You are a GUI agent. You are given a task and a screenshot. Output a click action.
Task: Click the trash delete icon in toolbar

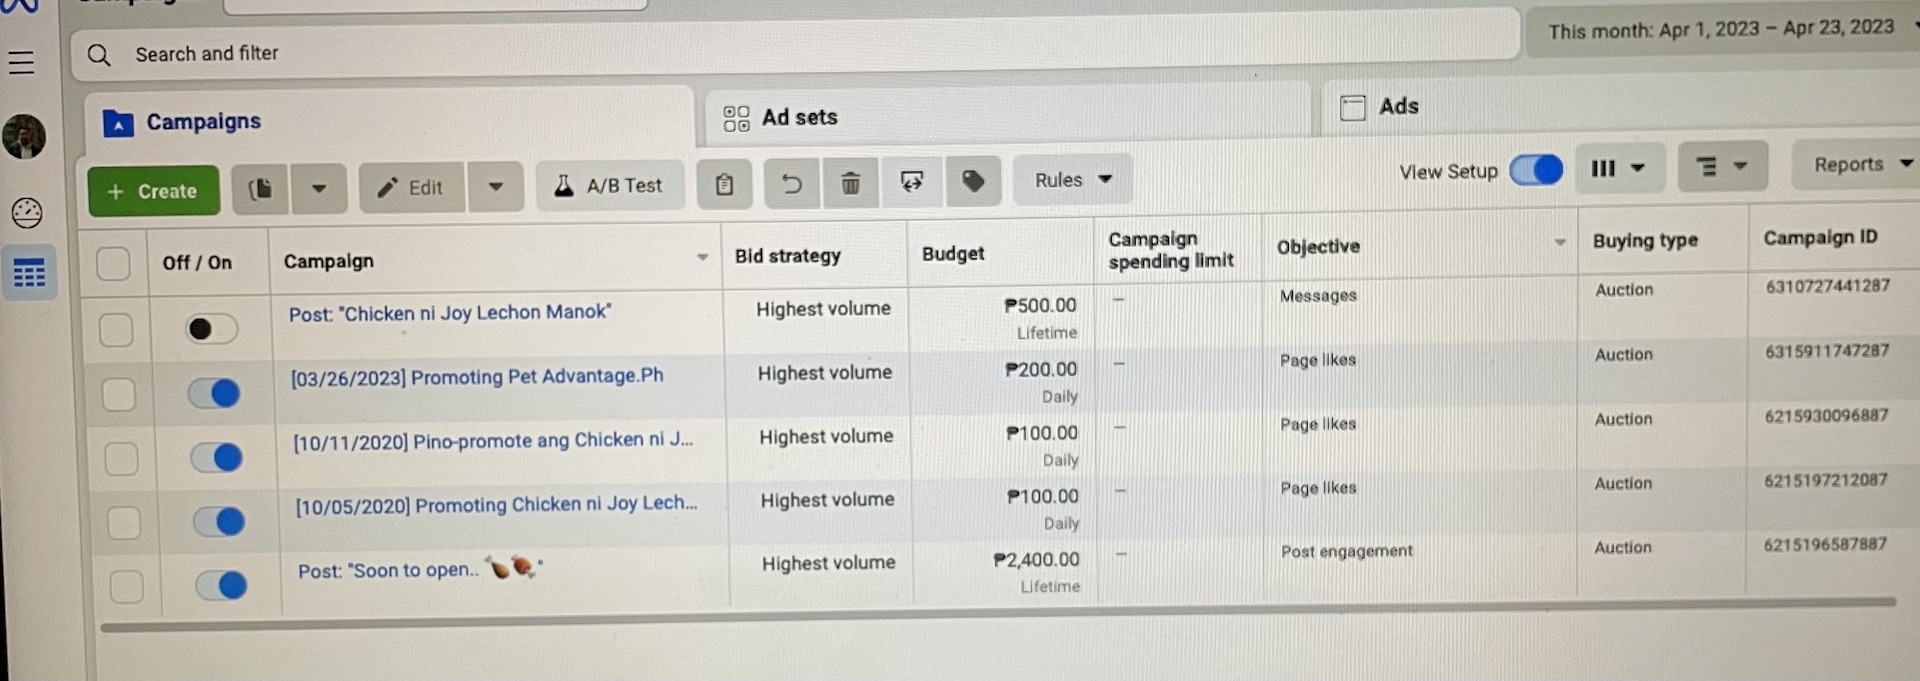point(850,183)
